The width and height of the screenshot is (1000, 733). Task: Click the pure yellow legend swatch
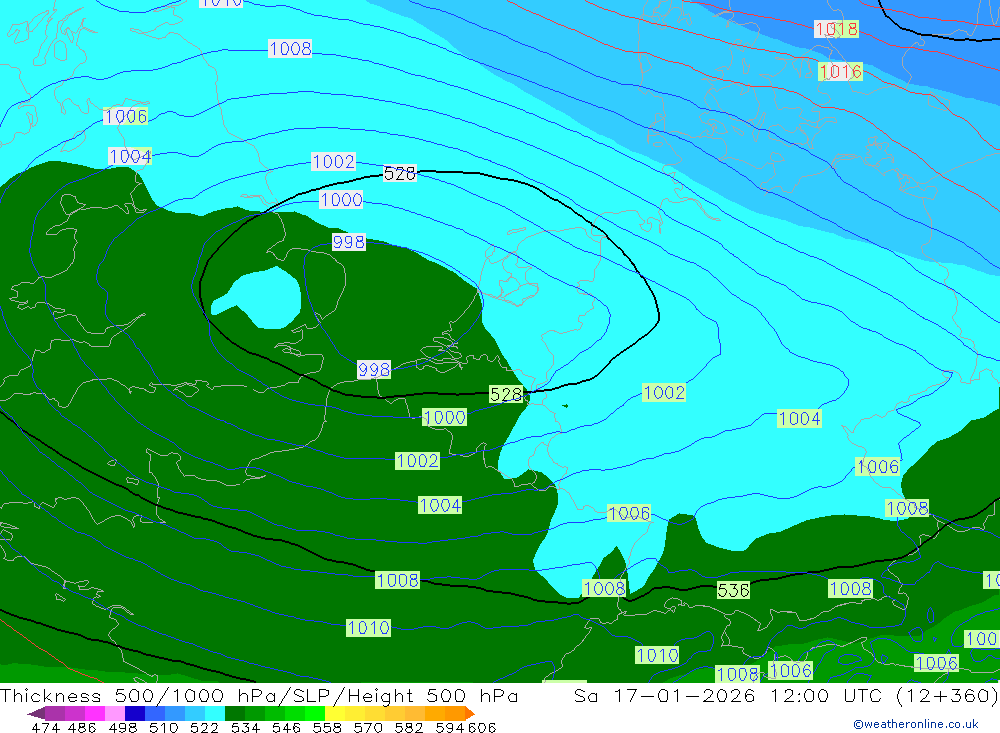[335, 713]
